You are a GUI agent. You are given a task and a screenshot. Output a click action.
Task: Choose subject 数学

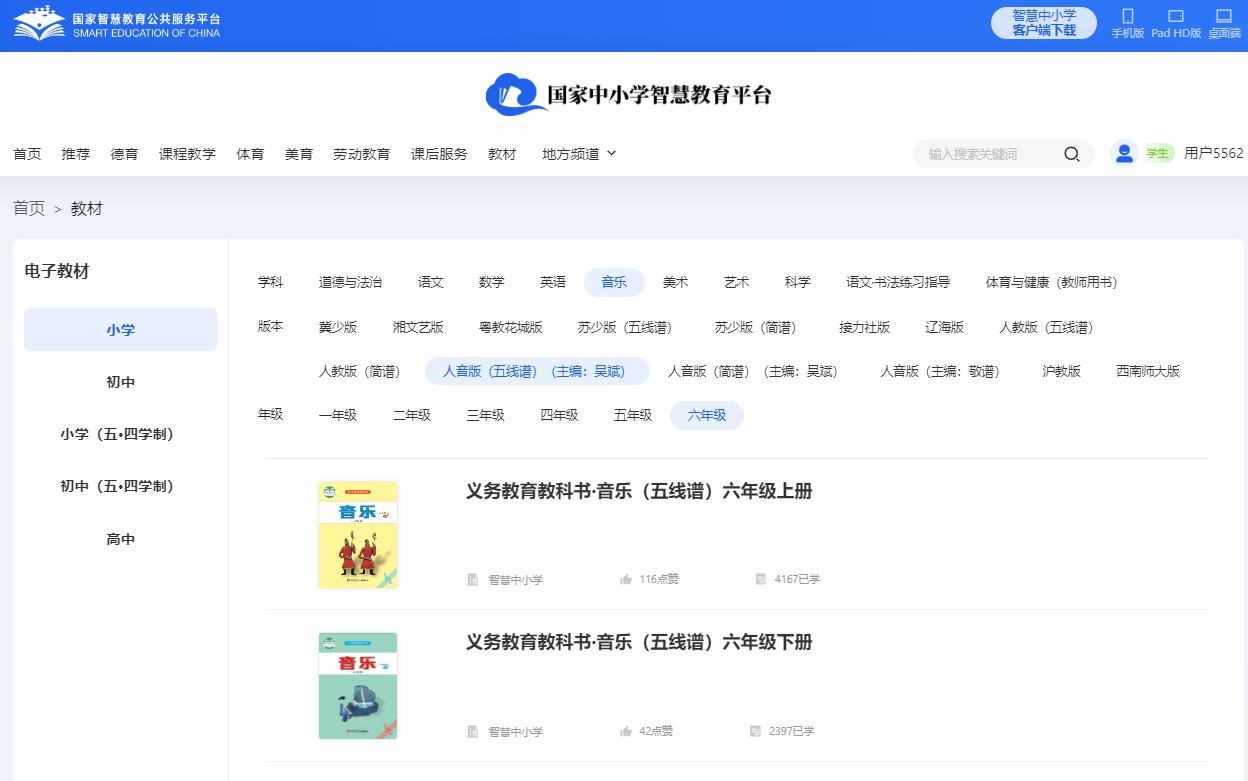(x=492, y=283)
